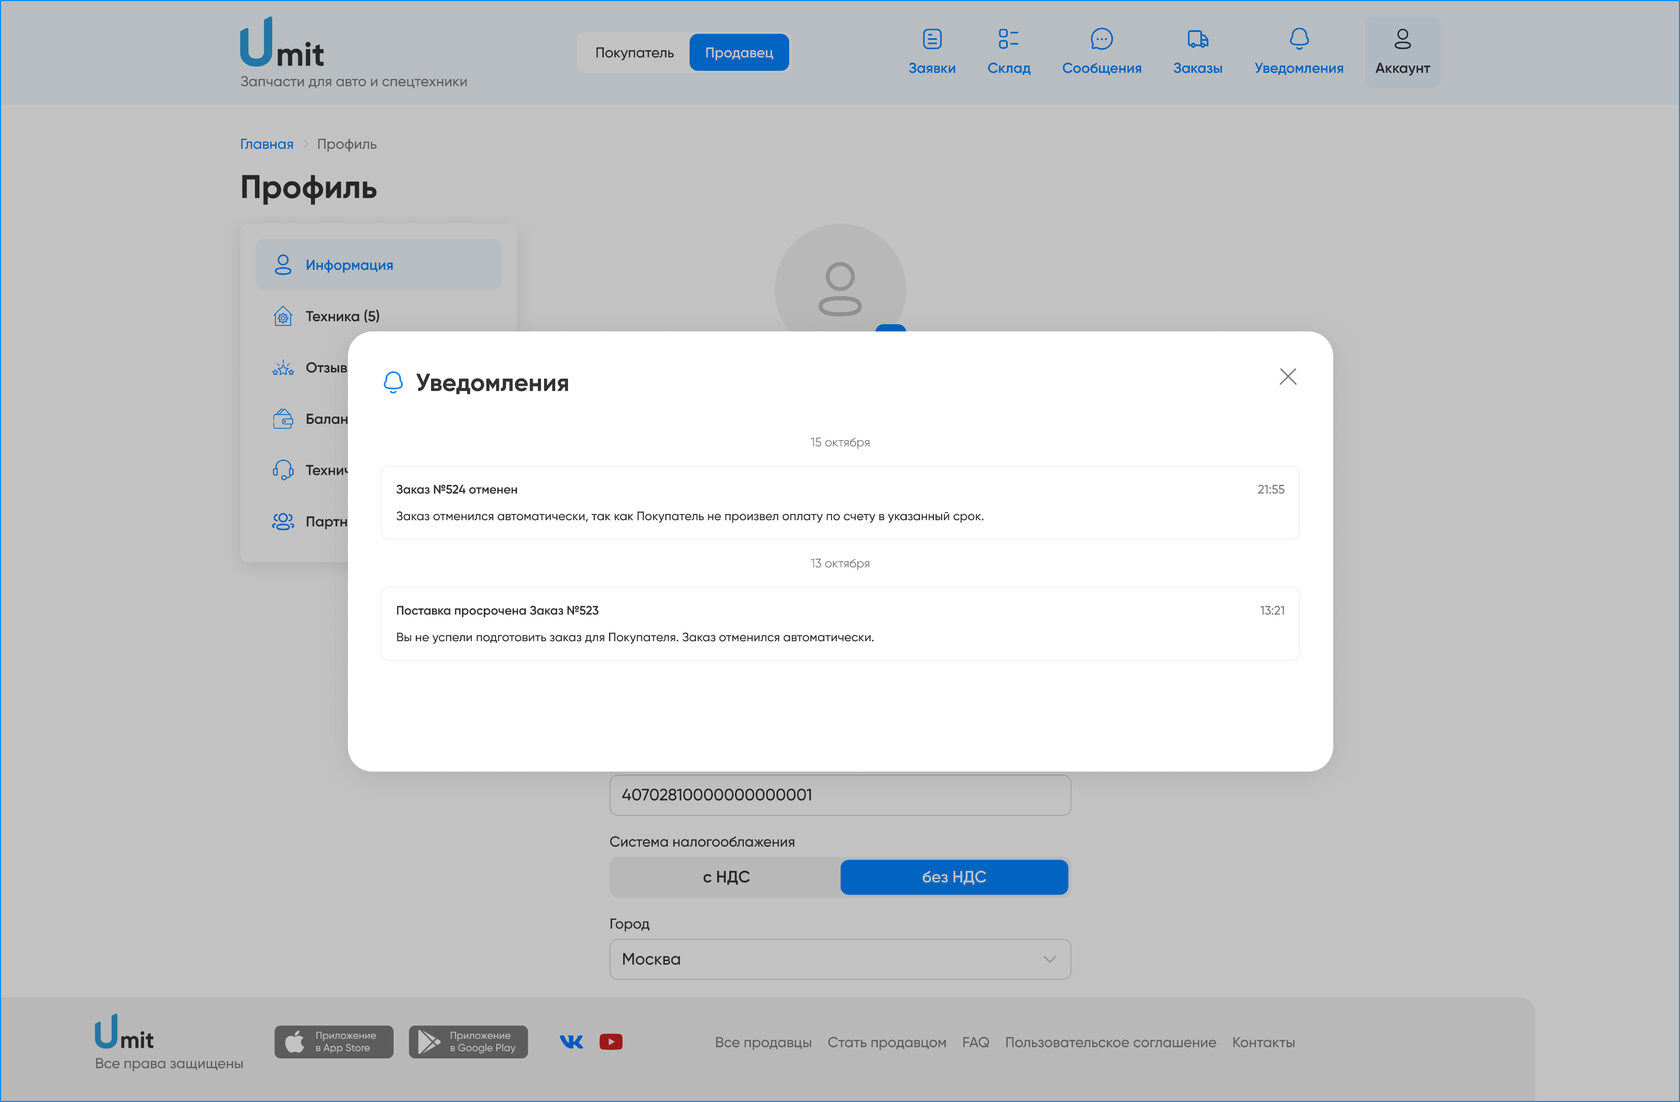Go to Сообщения section label
The width and height of the screenshot is (1680, 1102).
coord(1101,68)
